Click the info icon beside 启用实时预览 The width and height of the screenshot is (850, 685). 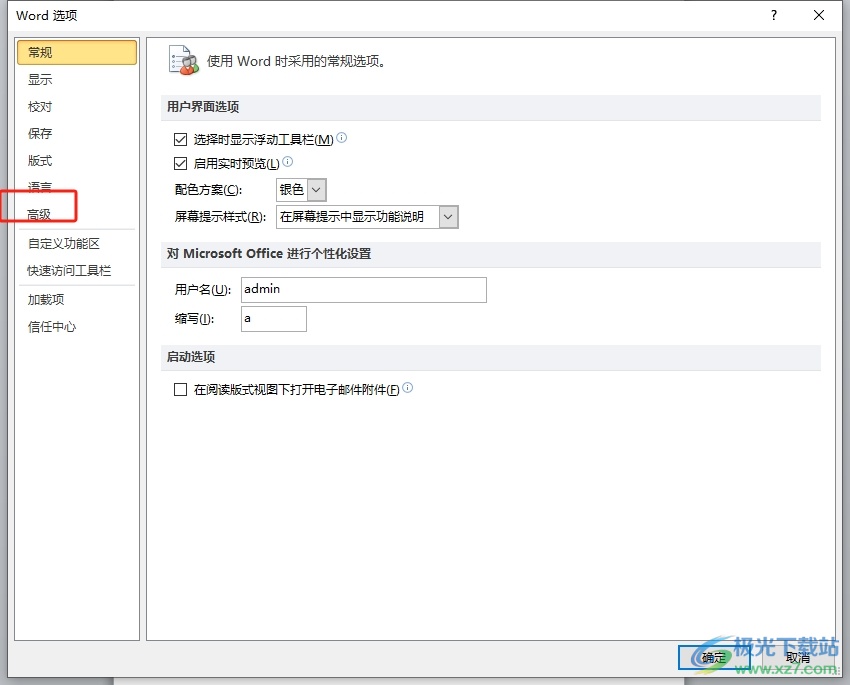coord(288,161)
